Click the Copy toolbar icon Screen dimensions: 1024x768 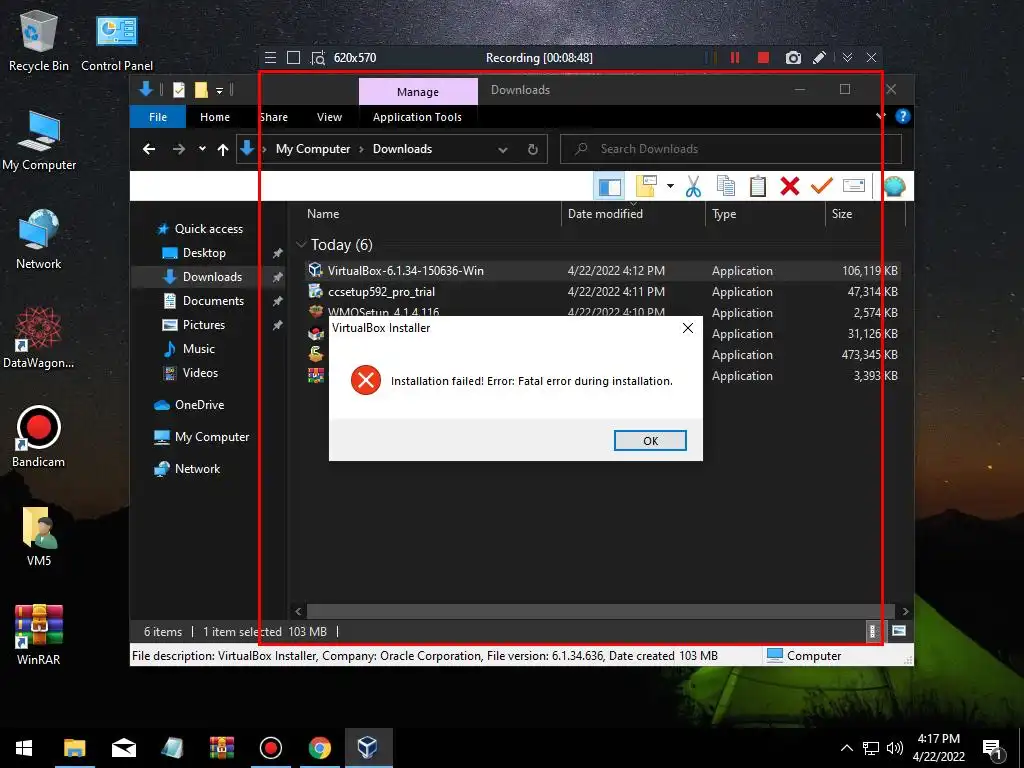pos(726,186)
